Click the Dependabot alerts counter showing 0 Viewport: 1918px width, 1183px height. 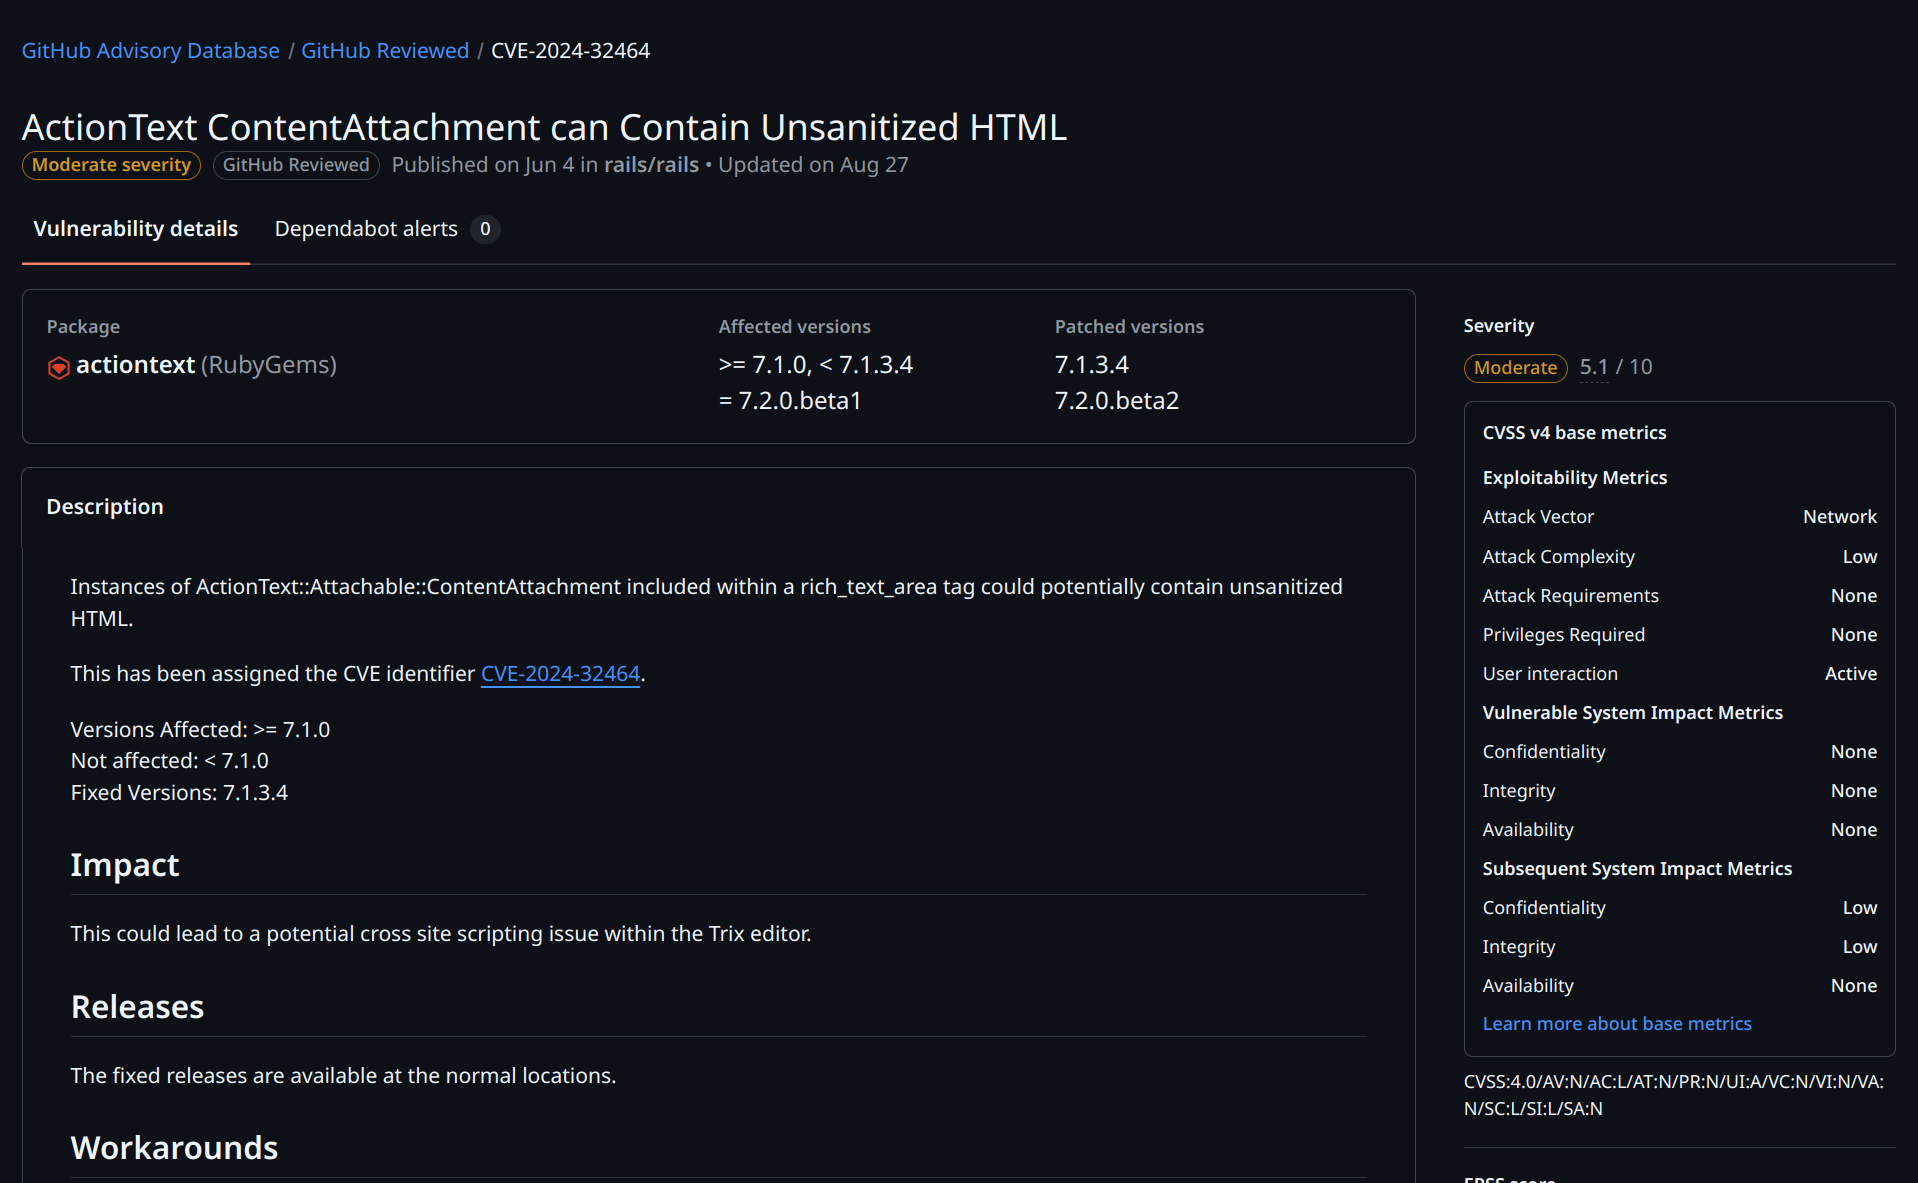point(485,229)
